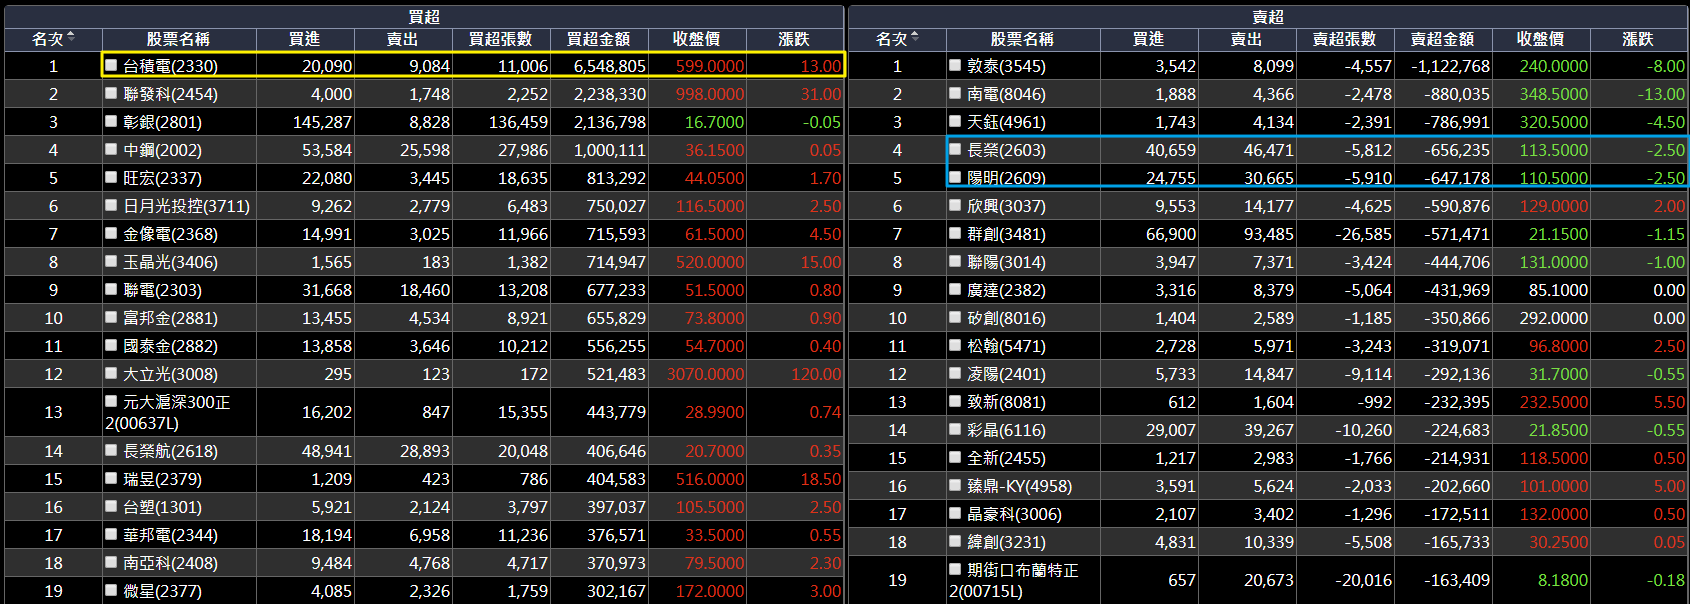This screenshot has width=1690, height=604.
Task: Open the 欣興(3037) stock name
Action: 1006,206
